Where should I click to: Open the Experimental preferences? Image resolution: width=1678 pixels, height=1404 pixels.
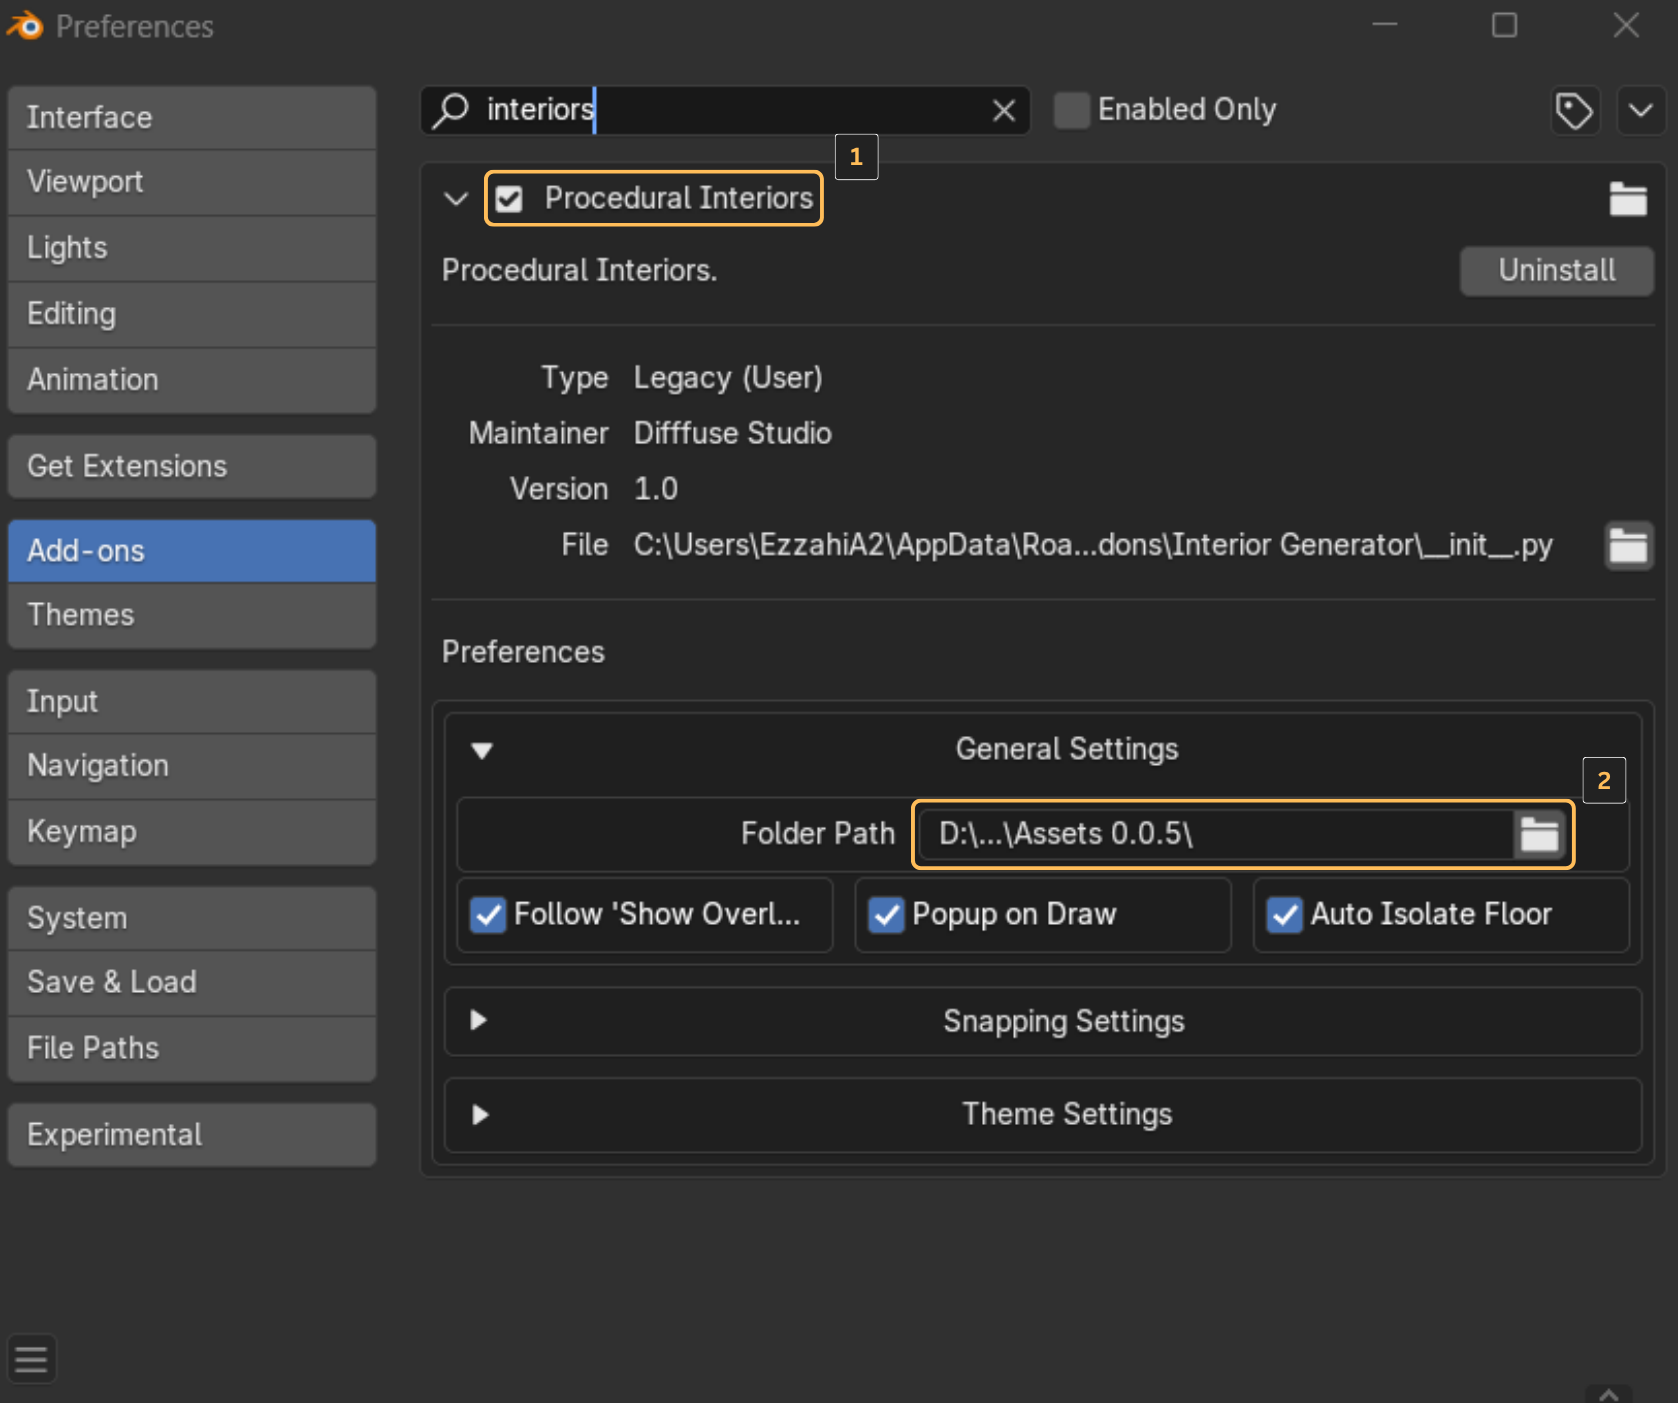coord(192,1135)
